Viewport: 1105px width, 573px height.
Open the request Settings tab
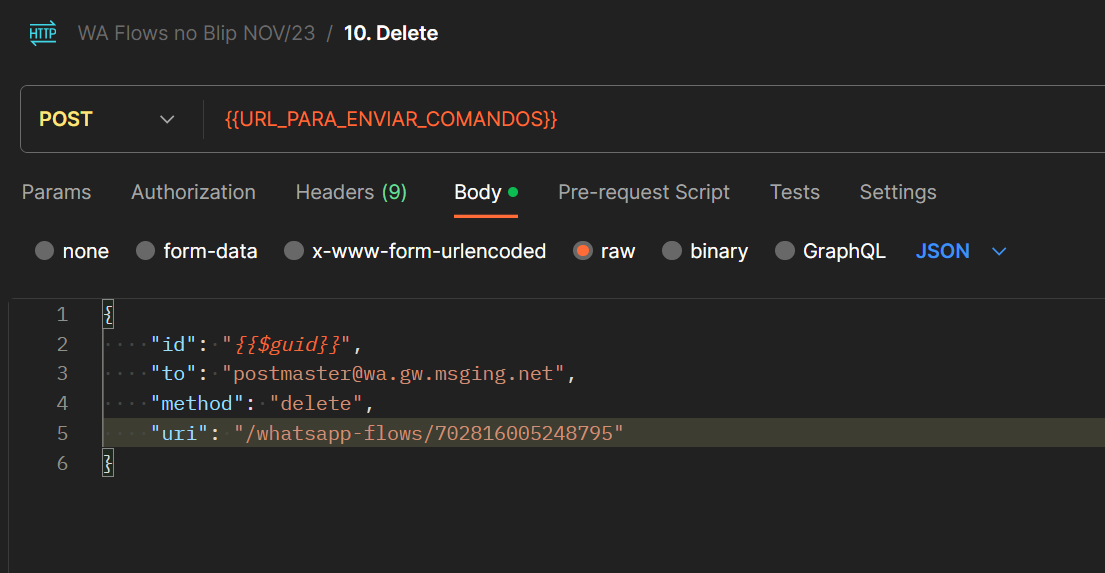898,192
